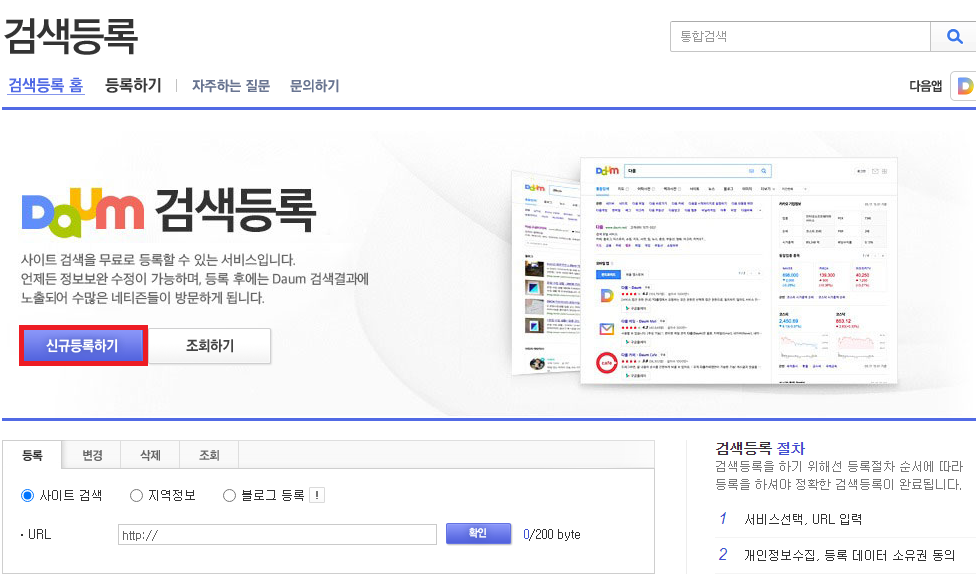
Task: Click the 검색등록 절차 heading
Action: tap(760, 448)
